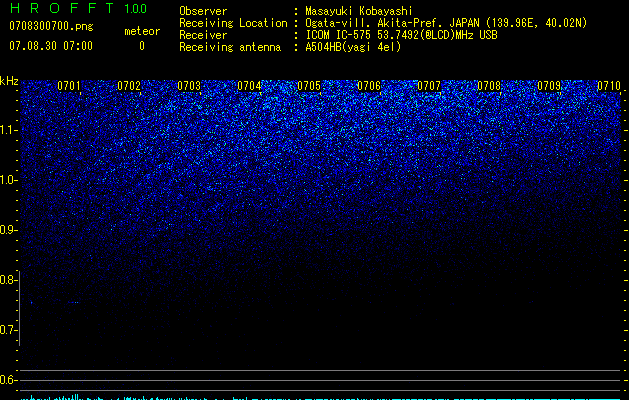Click the 0.8 kHz axis label
Viewport: 629px width, 400px height.
(7, 280)
